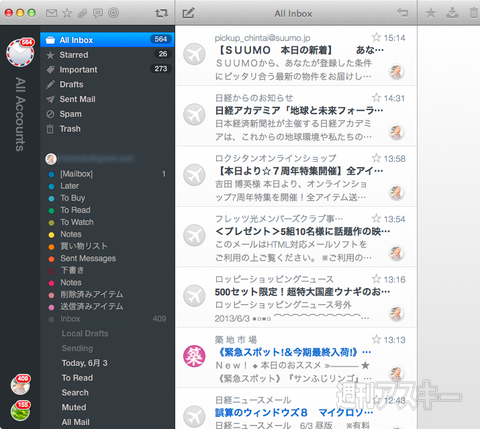Select the 買い物リスト label
The image size is (480, 429).
click(x=107, y=246)
